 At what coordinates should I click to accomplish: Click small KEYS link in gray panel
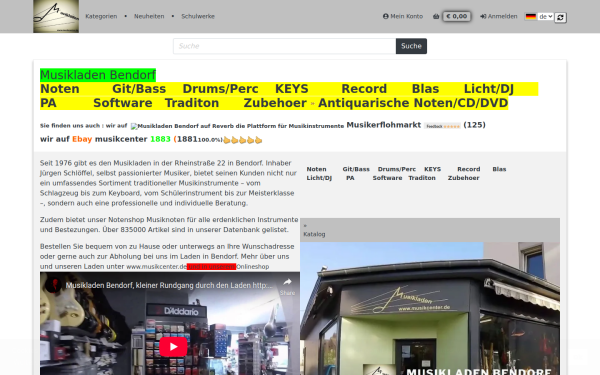pos(432,169)
